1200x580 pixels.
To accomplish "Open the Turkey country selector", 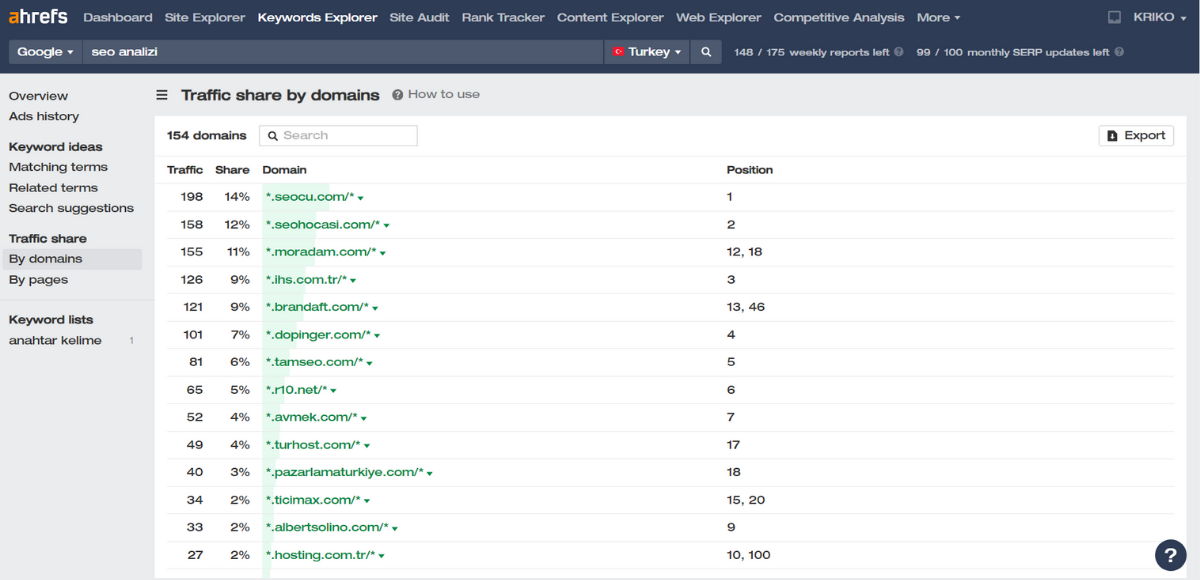I will [x=647, y=52].
